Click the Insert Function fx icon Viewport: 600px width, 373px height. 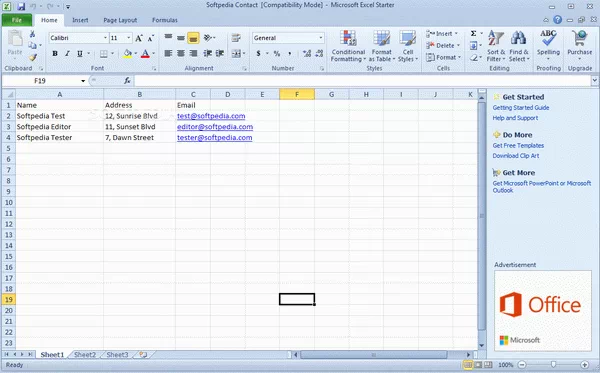(127, 81)
